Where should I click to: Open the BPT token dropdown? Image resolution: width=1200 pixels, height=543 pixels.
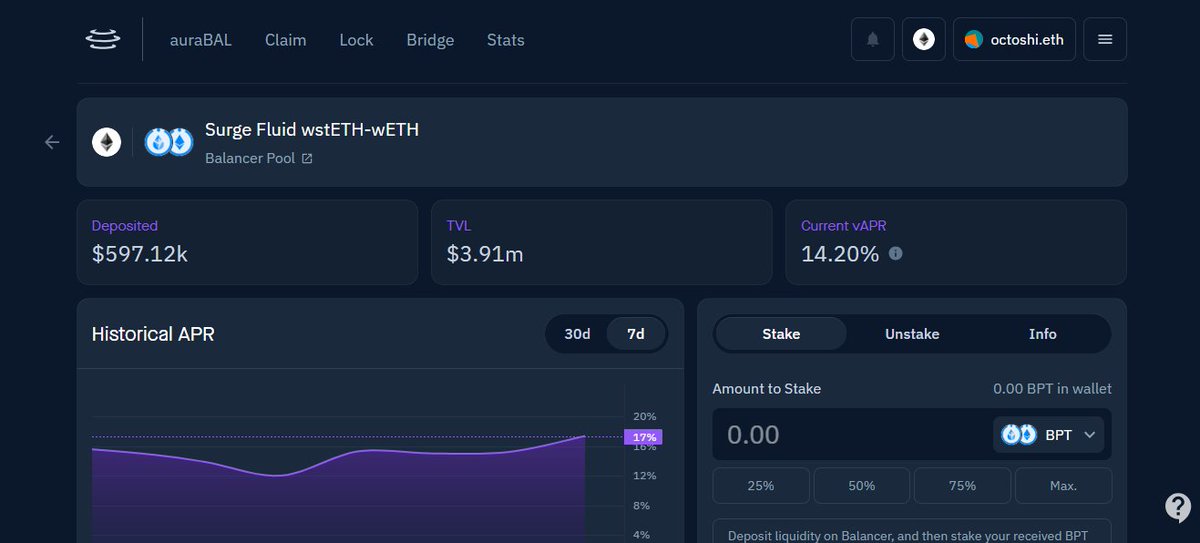tap(1050, 435)
